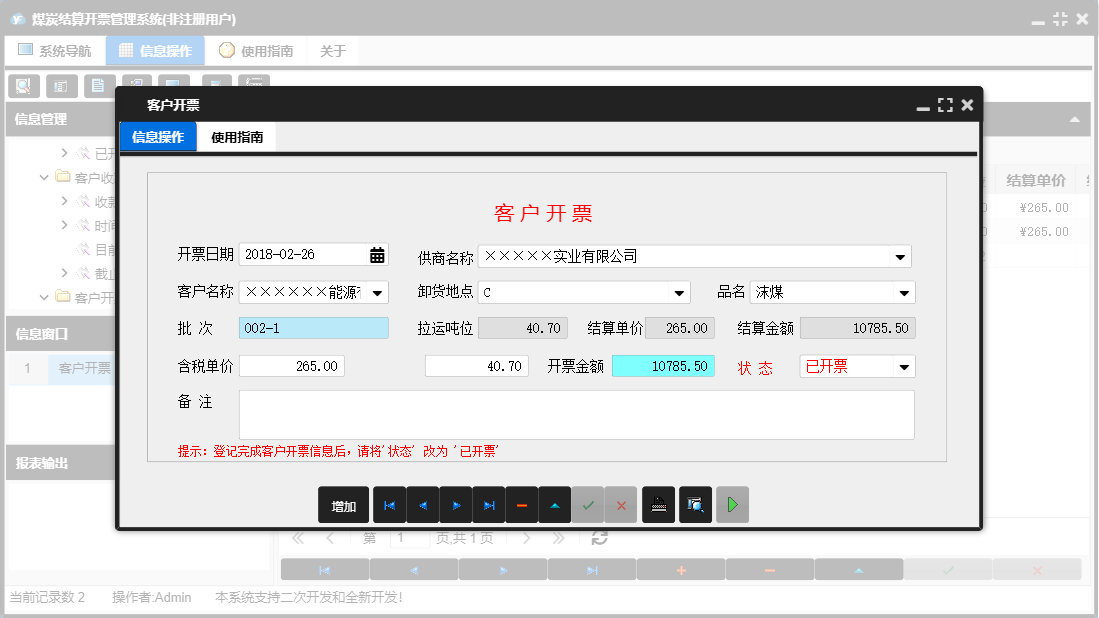Viewport: 1099px width, 618px height.
Task: Jump to the last record
Action: coord(489,505)
